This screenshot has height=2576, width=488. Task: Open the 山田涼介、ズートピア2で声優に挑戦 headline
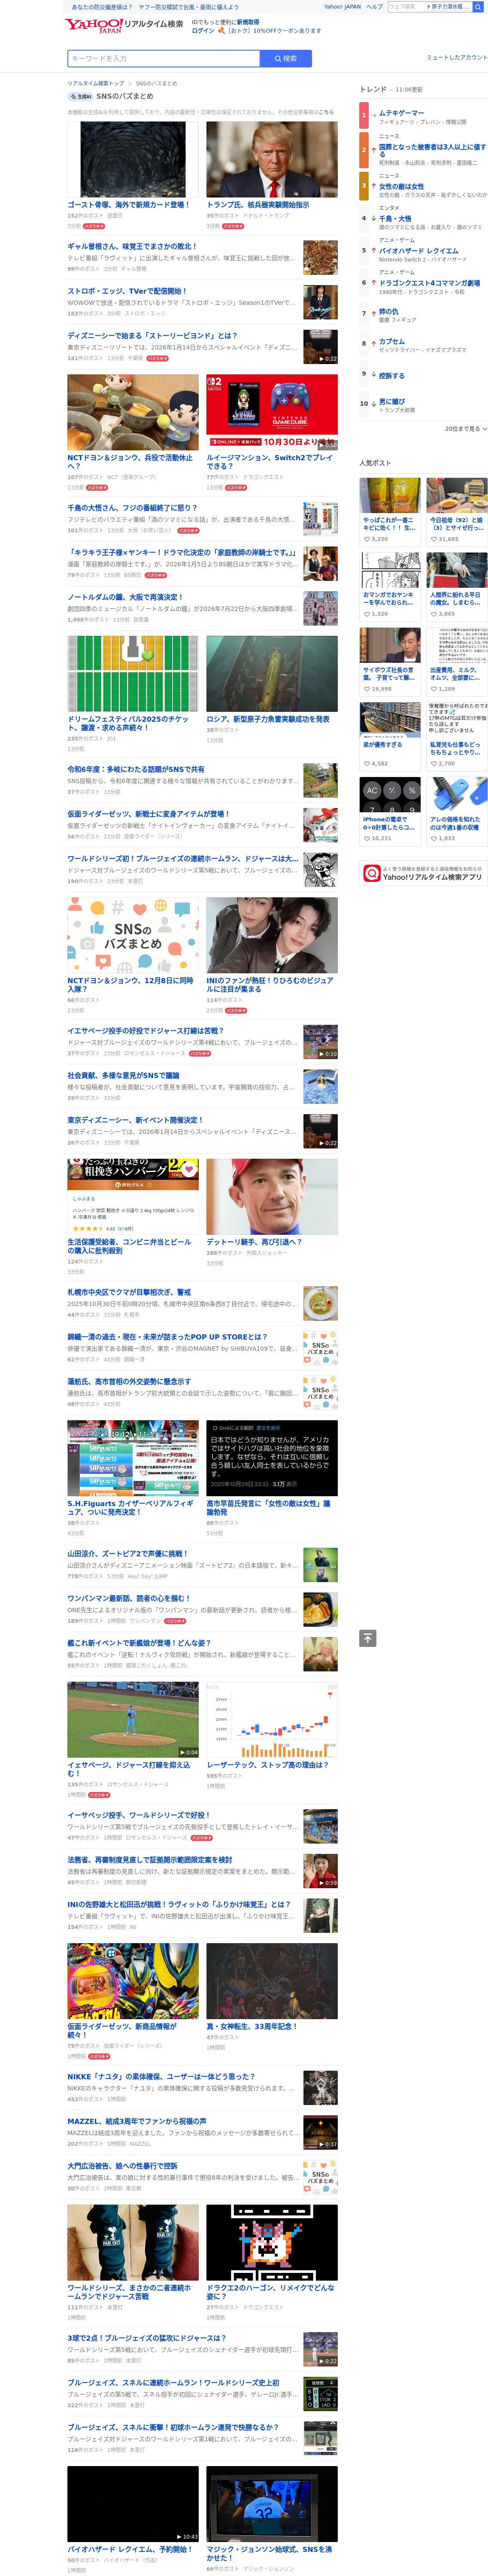click(x=127, y=1554)
